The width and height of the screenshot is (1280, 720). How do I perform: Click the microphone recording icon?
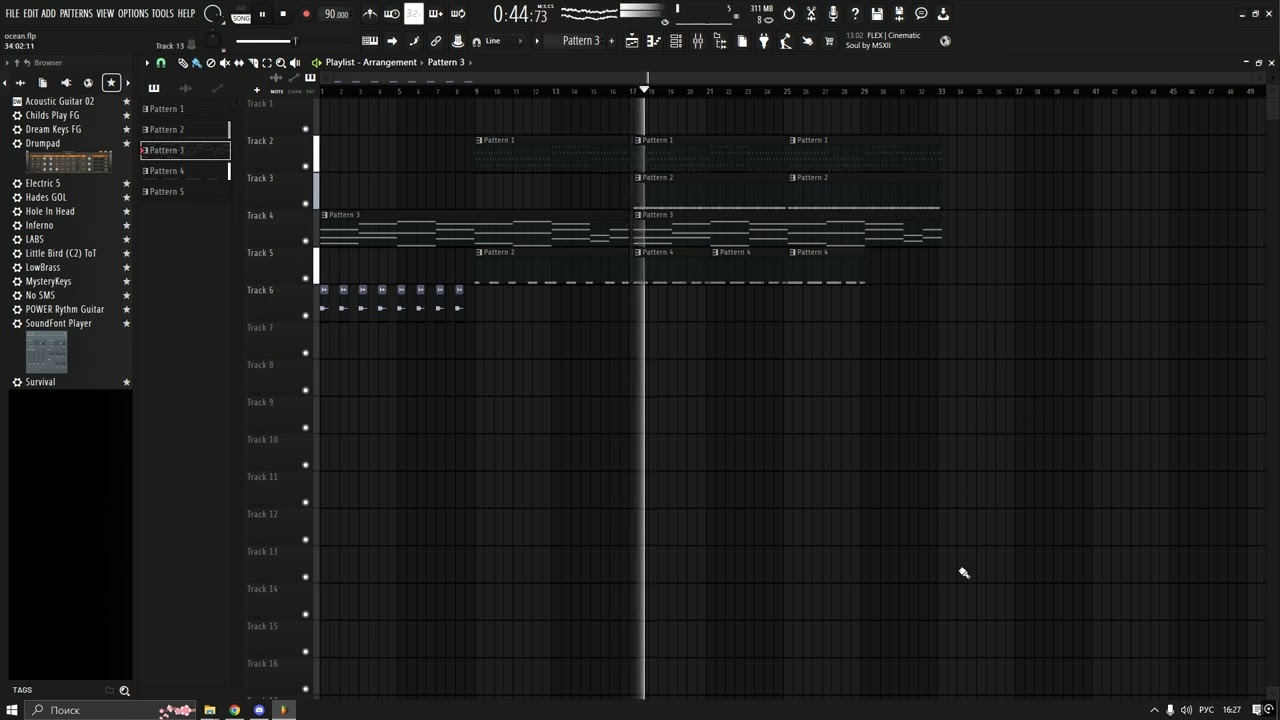click(x=833, y=14)
